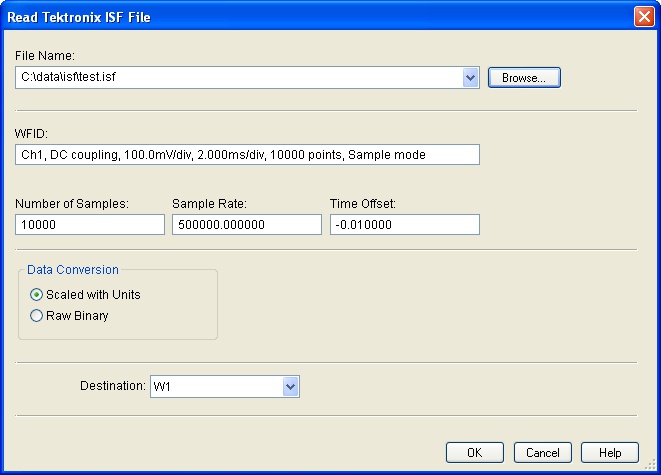The height and width of the screenshot is (475, 661).
Task: Focus the WFID text field
Action: pos(247,155)
